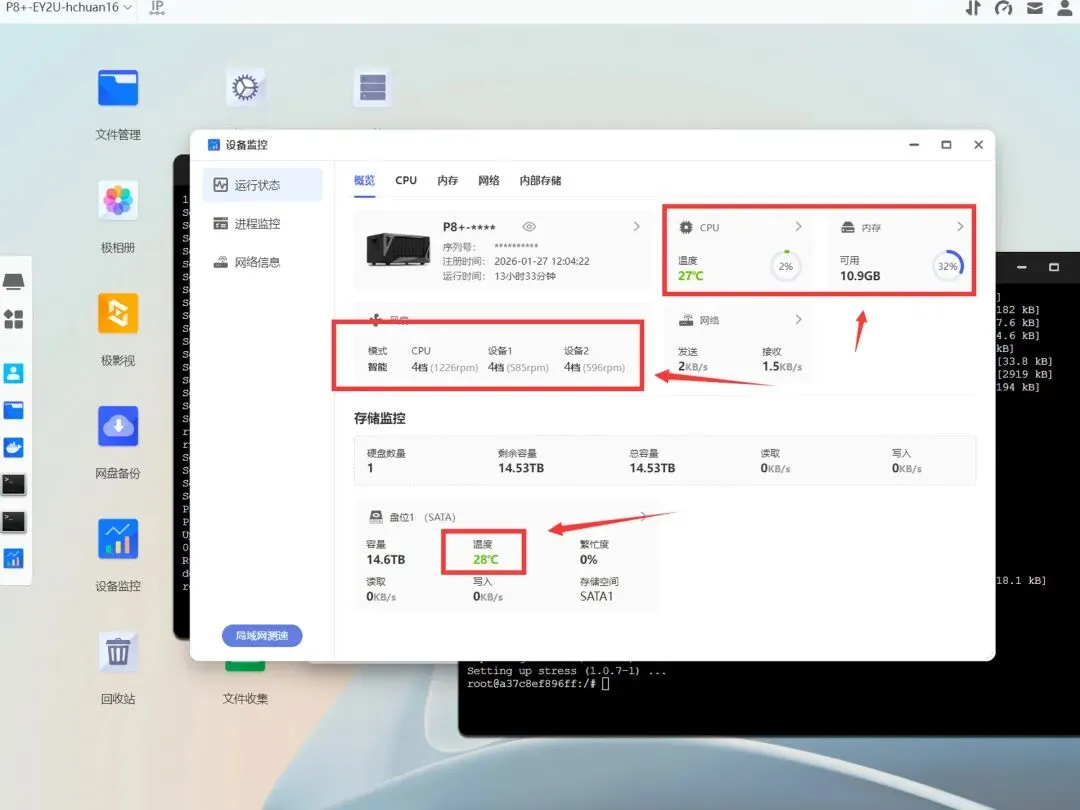Open the 网盘备份 cloud backup app
Viewport: 1080px width, 810px height.
(x=118, y=426)
